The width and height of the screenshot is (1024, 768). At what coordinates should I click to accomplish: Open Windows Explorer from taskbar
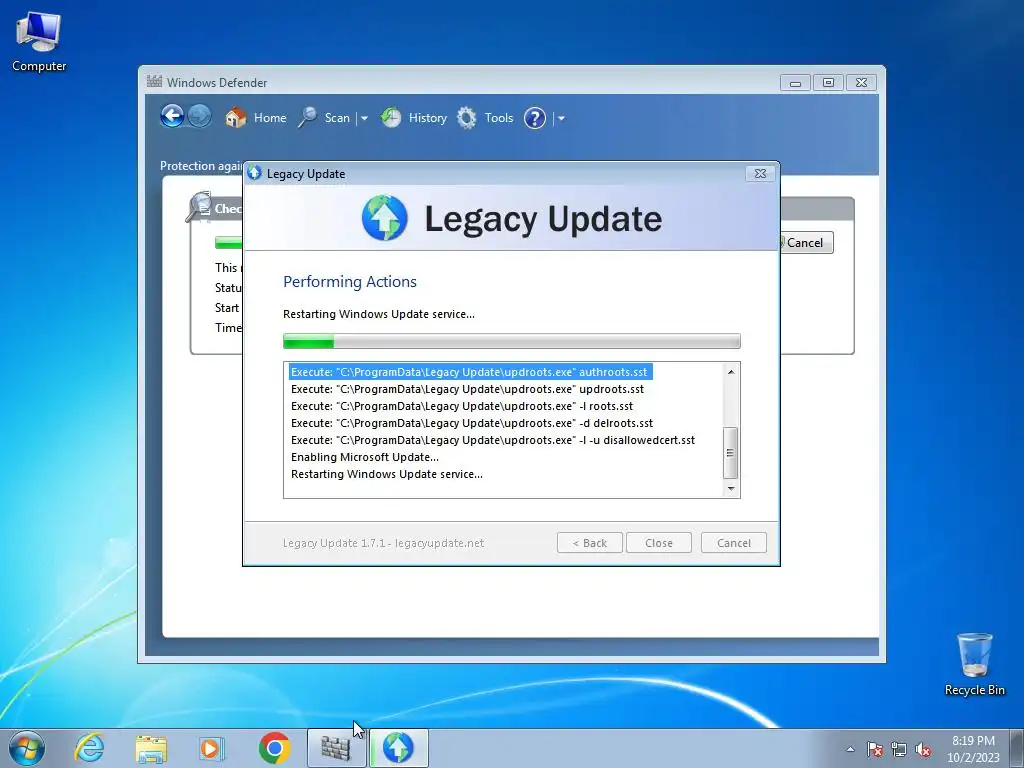[151, 748]
